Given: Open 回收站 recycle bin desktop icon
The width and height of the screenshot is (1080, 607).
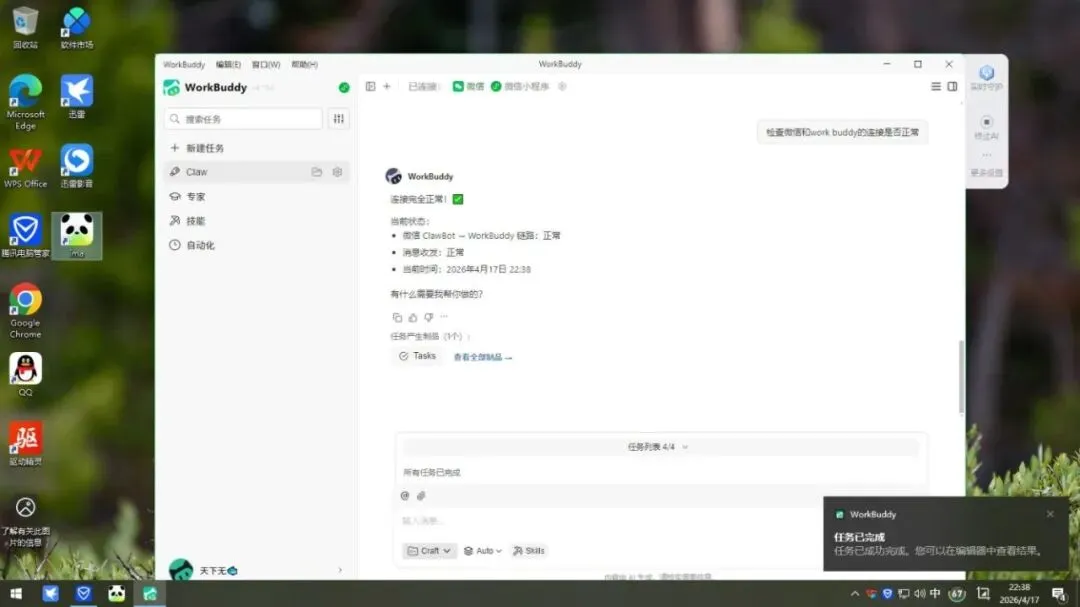Looking at the screenshot, I should click(25, 28).
